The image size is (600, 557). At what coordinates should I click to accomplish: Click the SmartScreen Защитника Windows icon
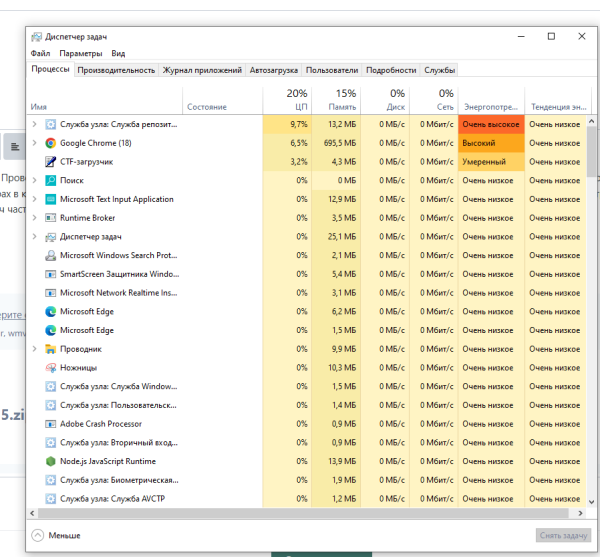click(51, 274)
